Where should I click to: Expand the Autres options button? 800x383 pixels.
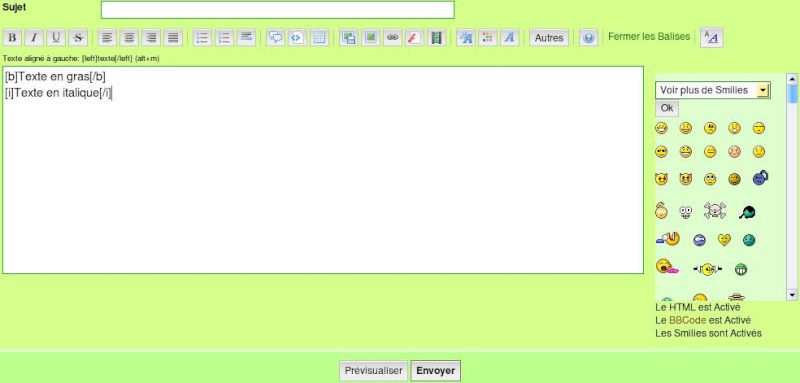(x=549, y=38)
